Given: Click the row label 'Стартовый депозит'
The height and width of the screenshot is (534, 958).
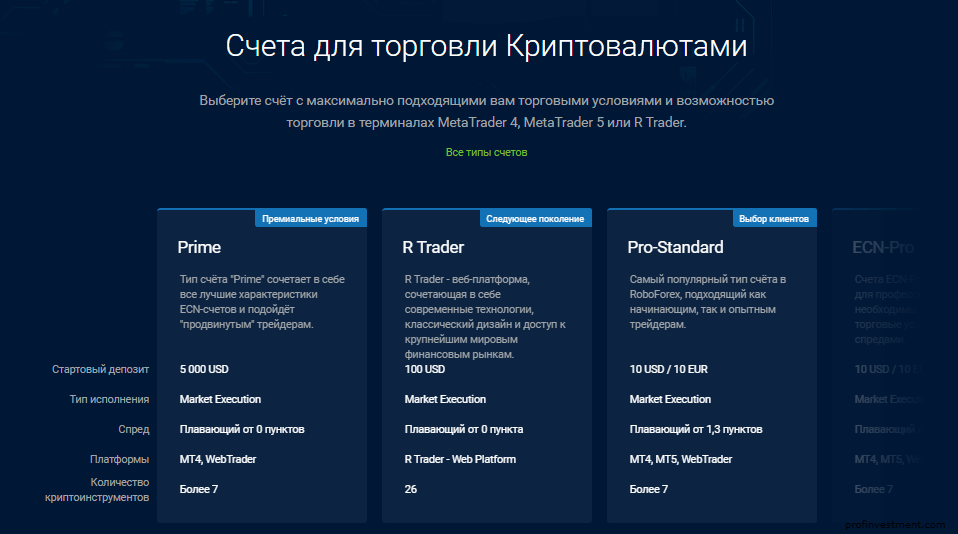Looking at the screenshot, I should (100, 369).
